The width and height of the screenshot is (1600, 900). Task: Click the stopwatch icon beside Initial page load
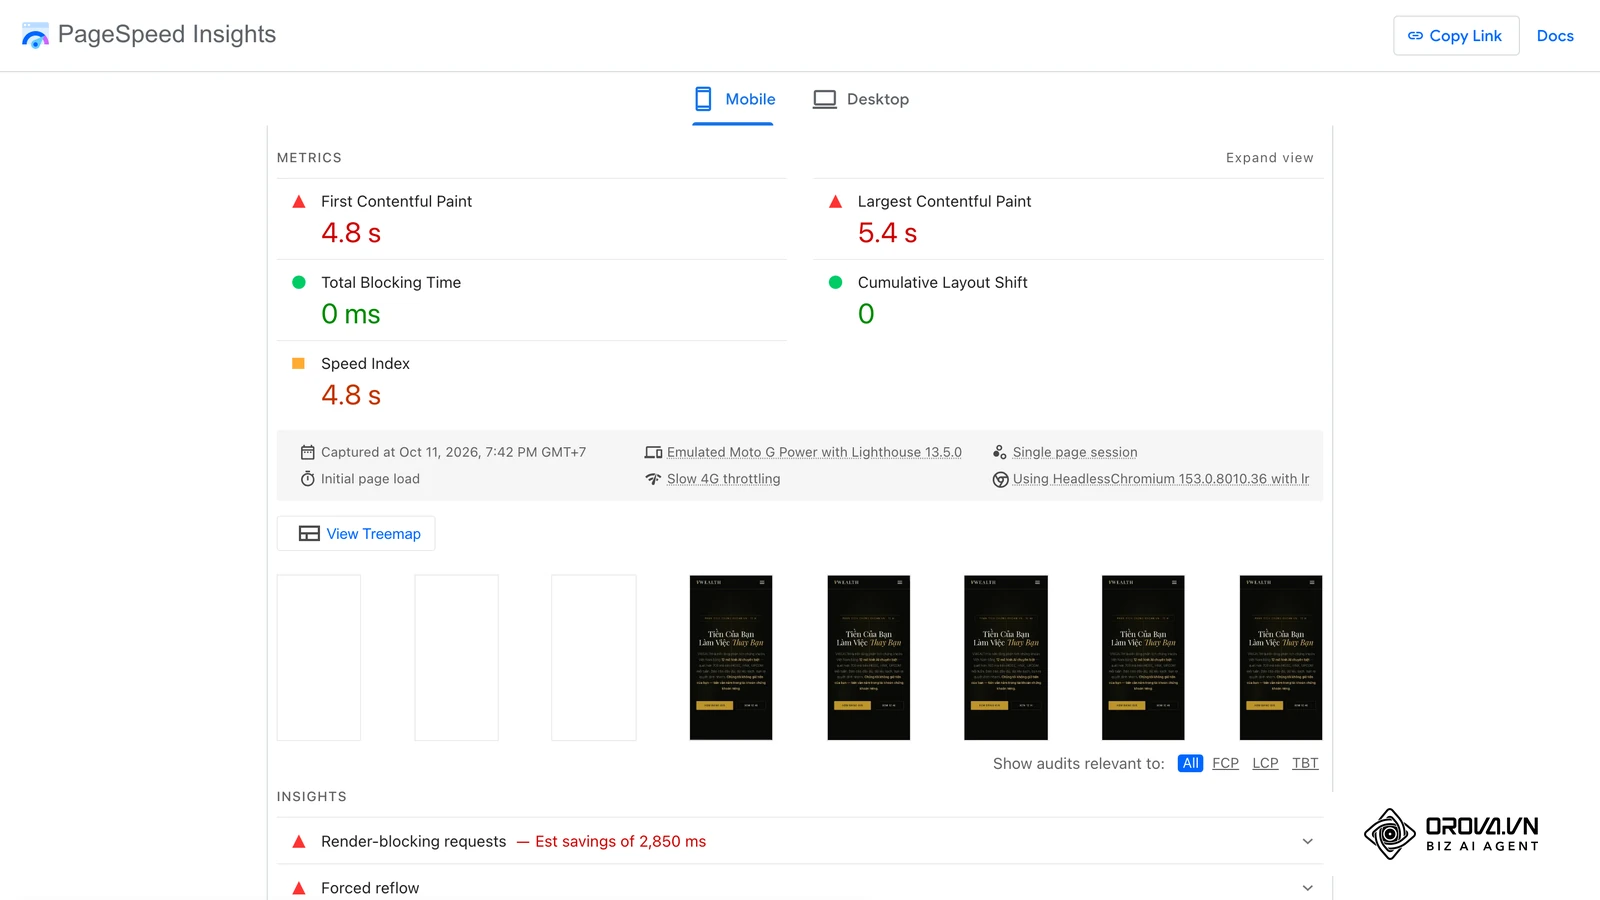308,479
